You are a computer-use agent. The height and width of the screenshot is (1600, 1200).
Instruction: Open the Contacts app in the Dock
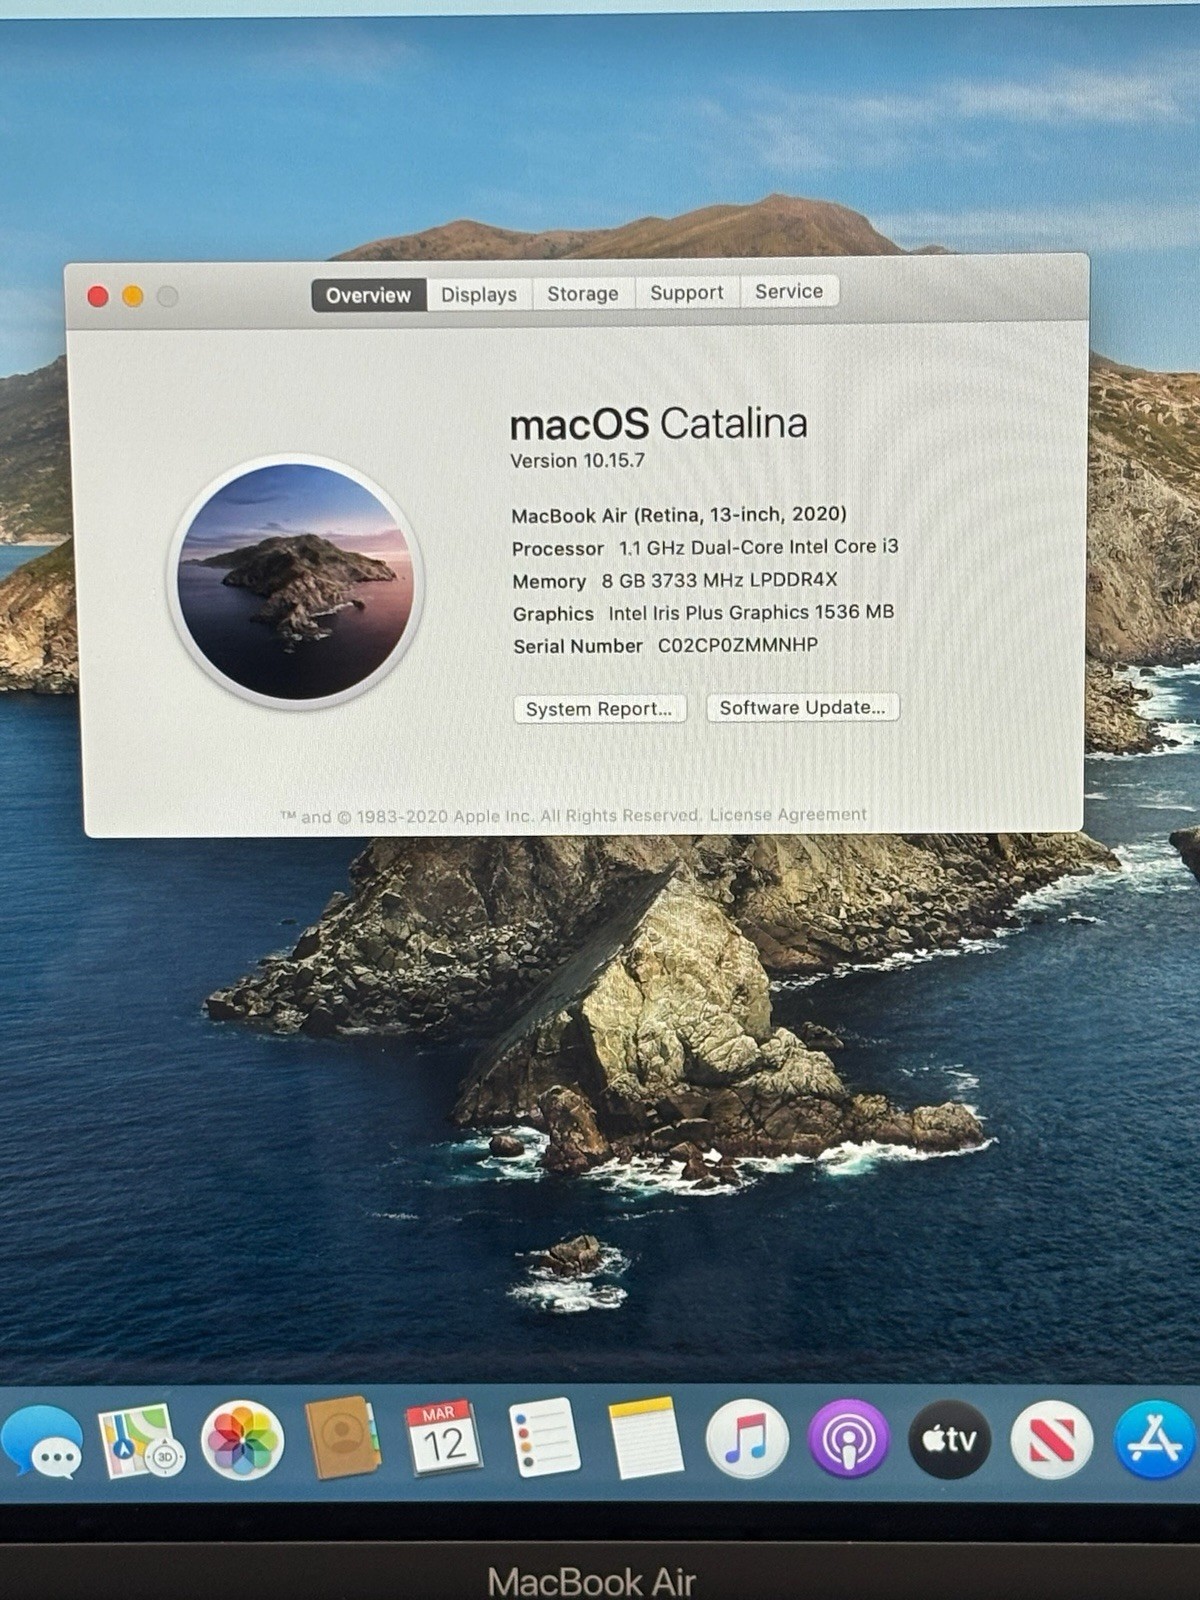point(342,1438)
